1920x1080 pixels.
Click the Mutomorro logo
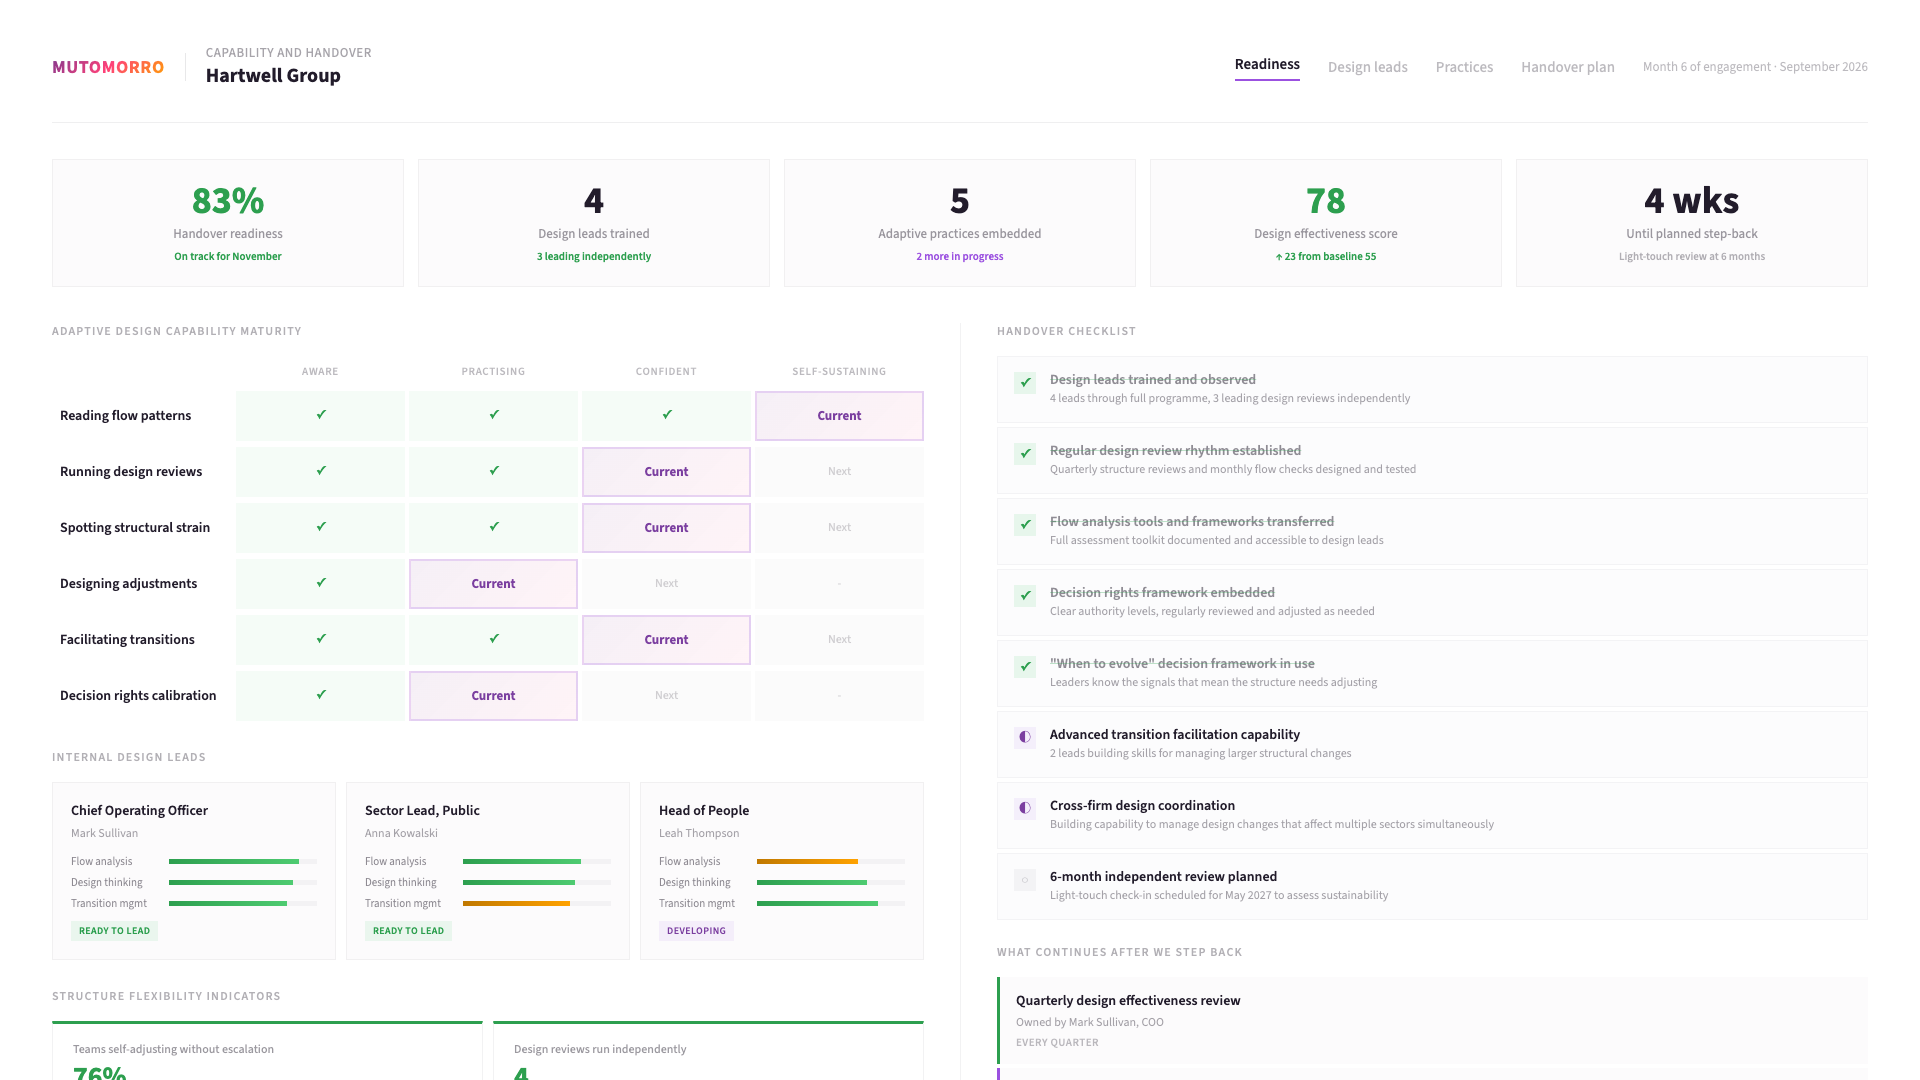[x=108, y=67]
